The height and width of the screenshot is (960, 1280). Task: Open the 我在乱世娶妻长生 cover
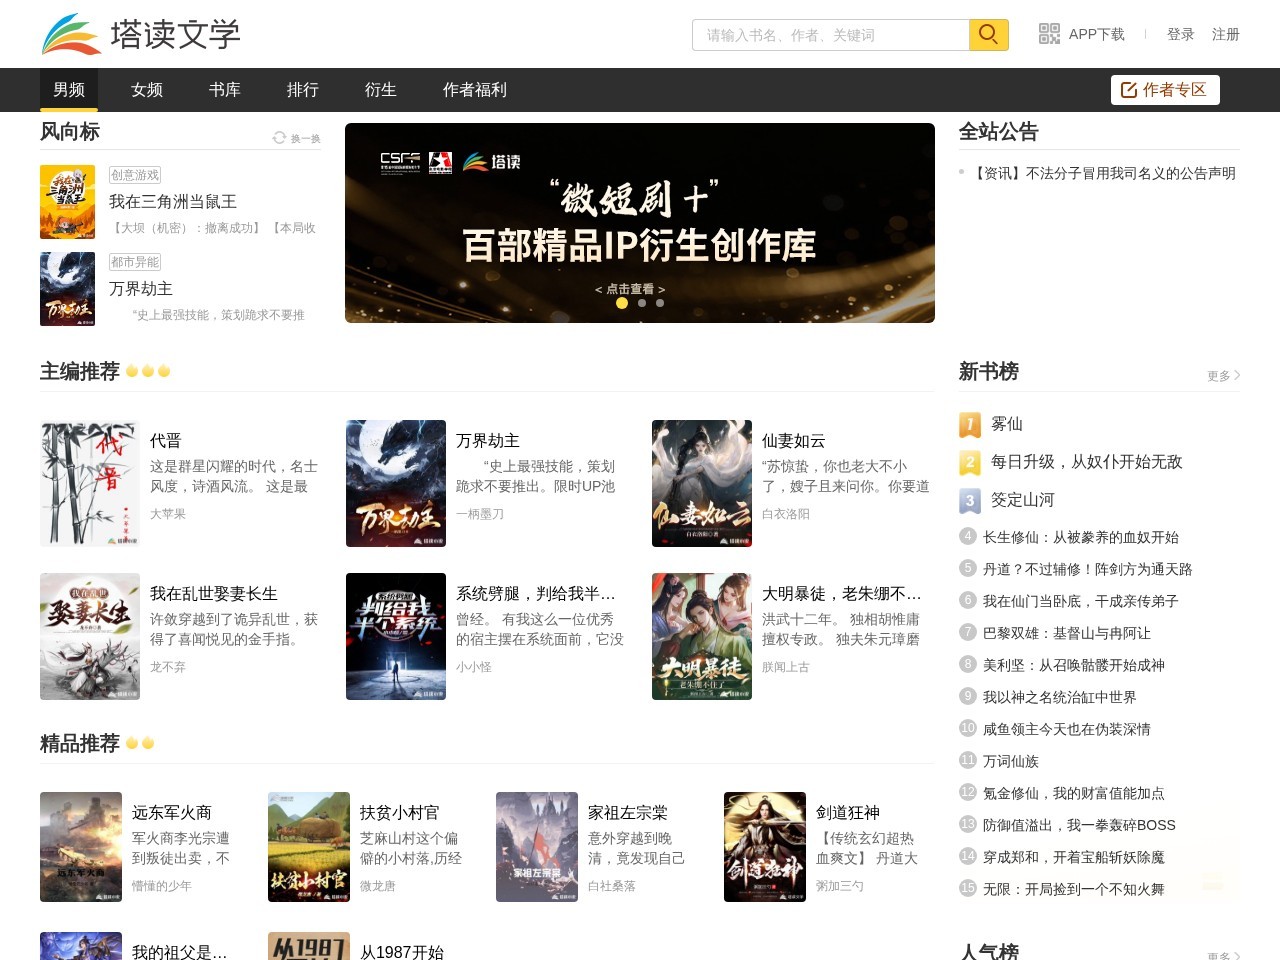click(90, 637)
